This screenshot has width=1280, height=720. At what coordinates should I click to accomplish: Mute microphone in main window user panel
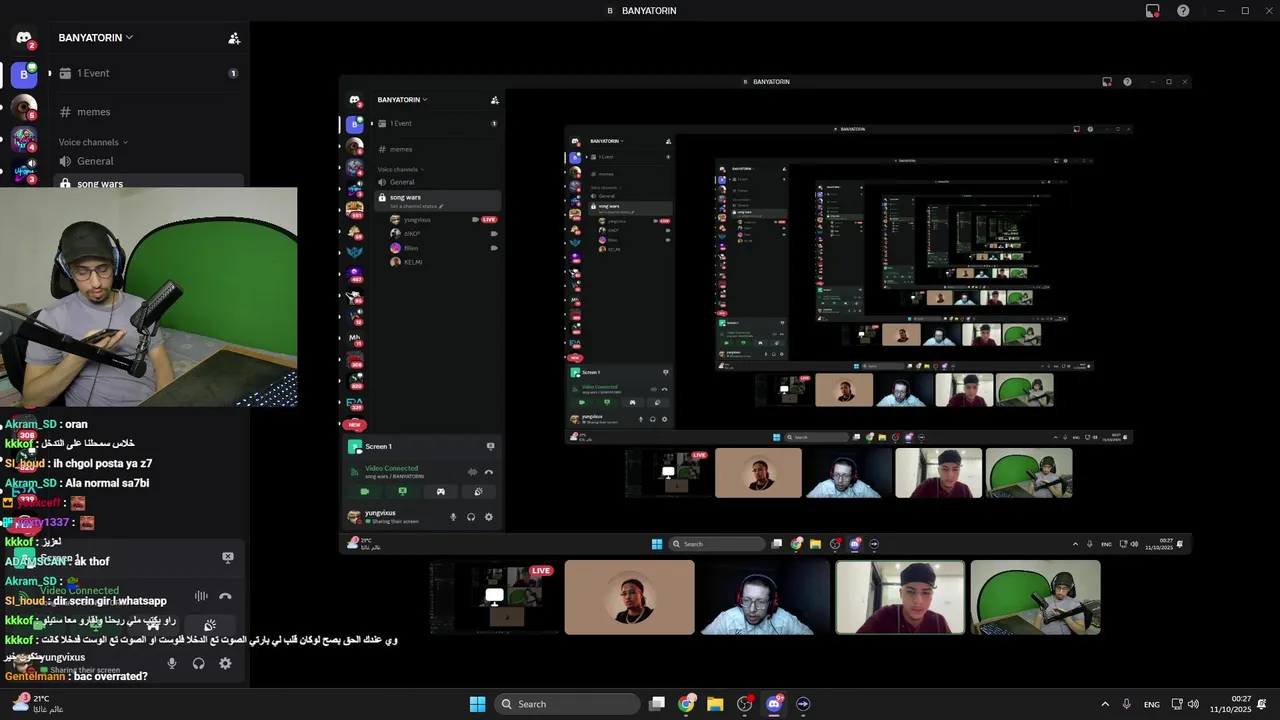172,663
